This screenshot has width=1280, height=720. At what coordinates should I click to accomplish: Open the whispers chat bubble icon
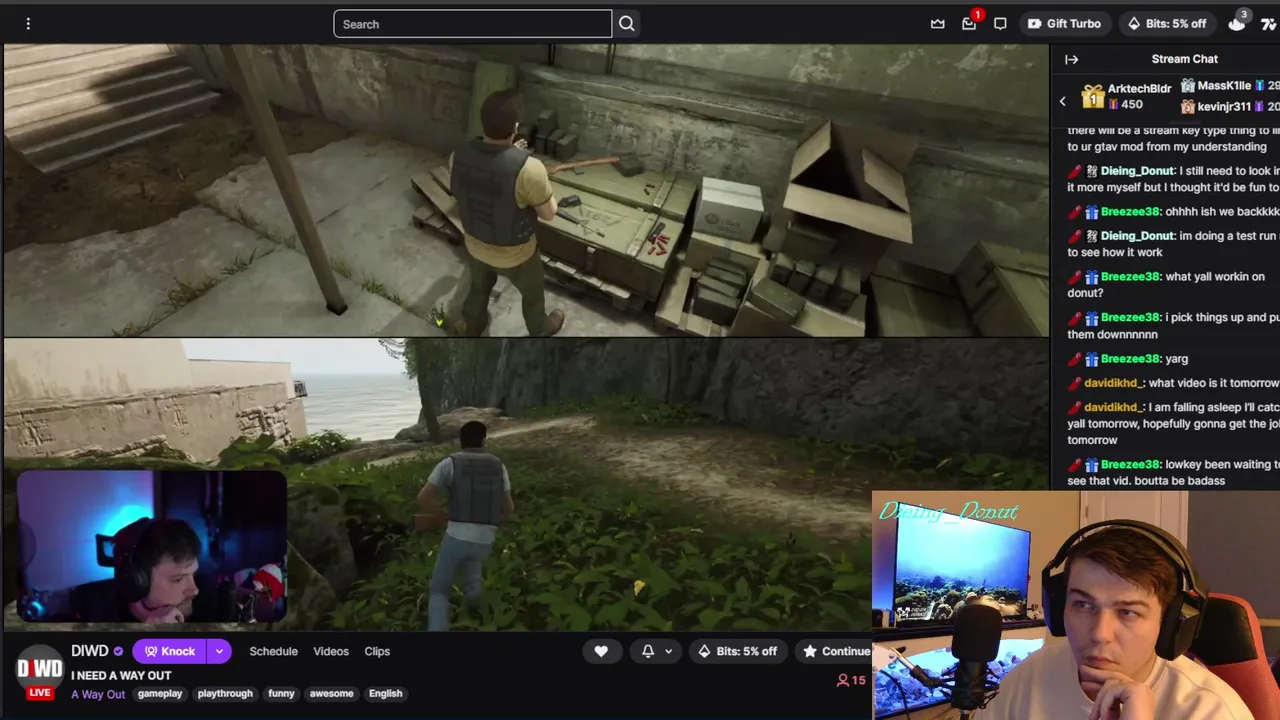tap(1000, 24)
